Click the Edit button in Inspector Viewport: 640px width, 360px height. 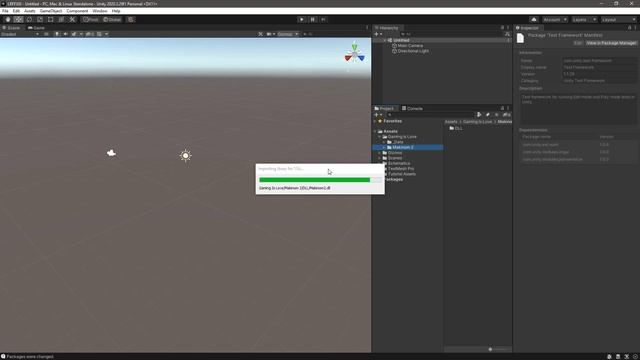click(x=578, y=43)
